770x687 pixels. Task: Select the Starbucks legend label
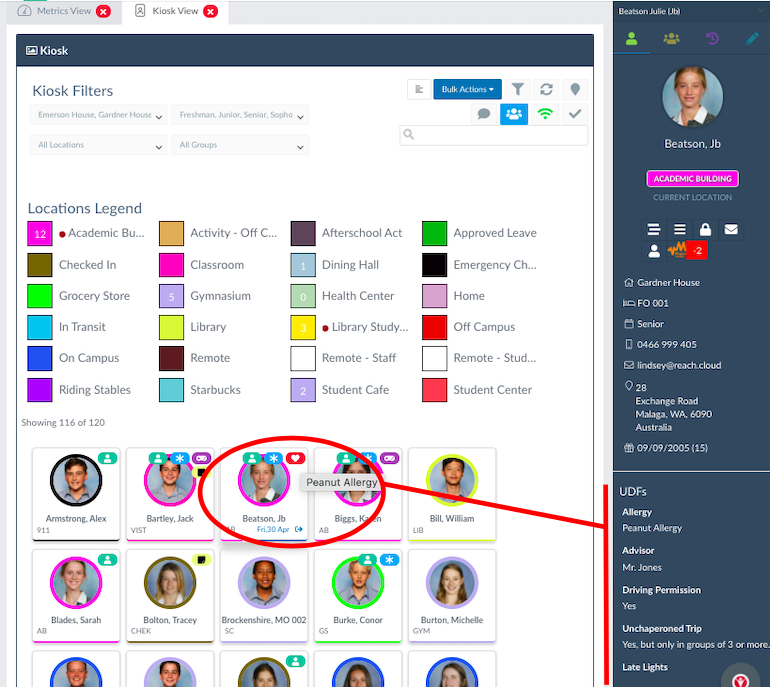click(x=216, y=389)
